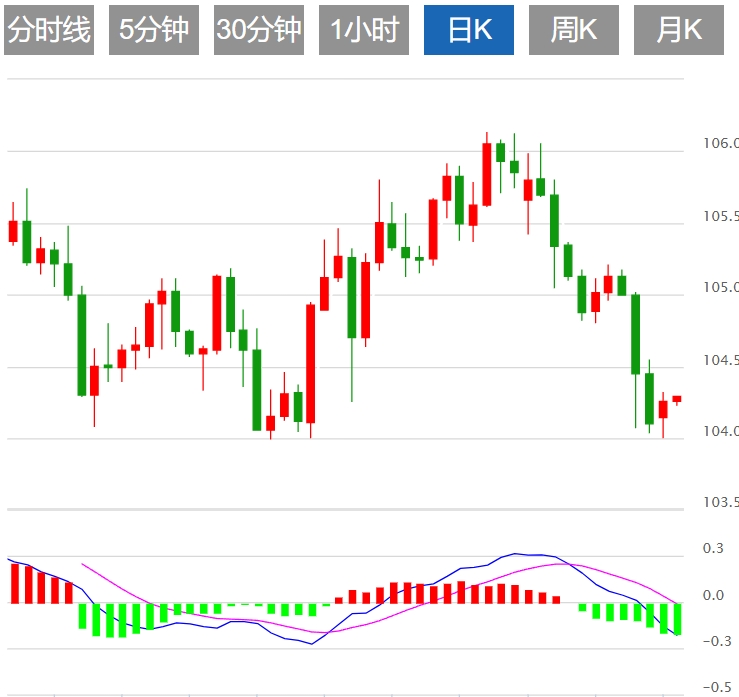The height and width of the screenshot is (697, 739).
Task: Click the 0.3 MACD axis label
Action: point(713,549)
